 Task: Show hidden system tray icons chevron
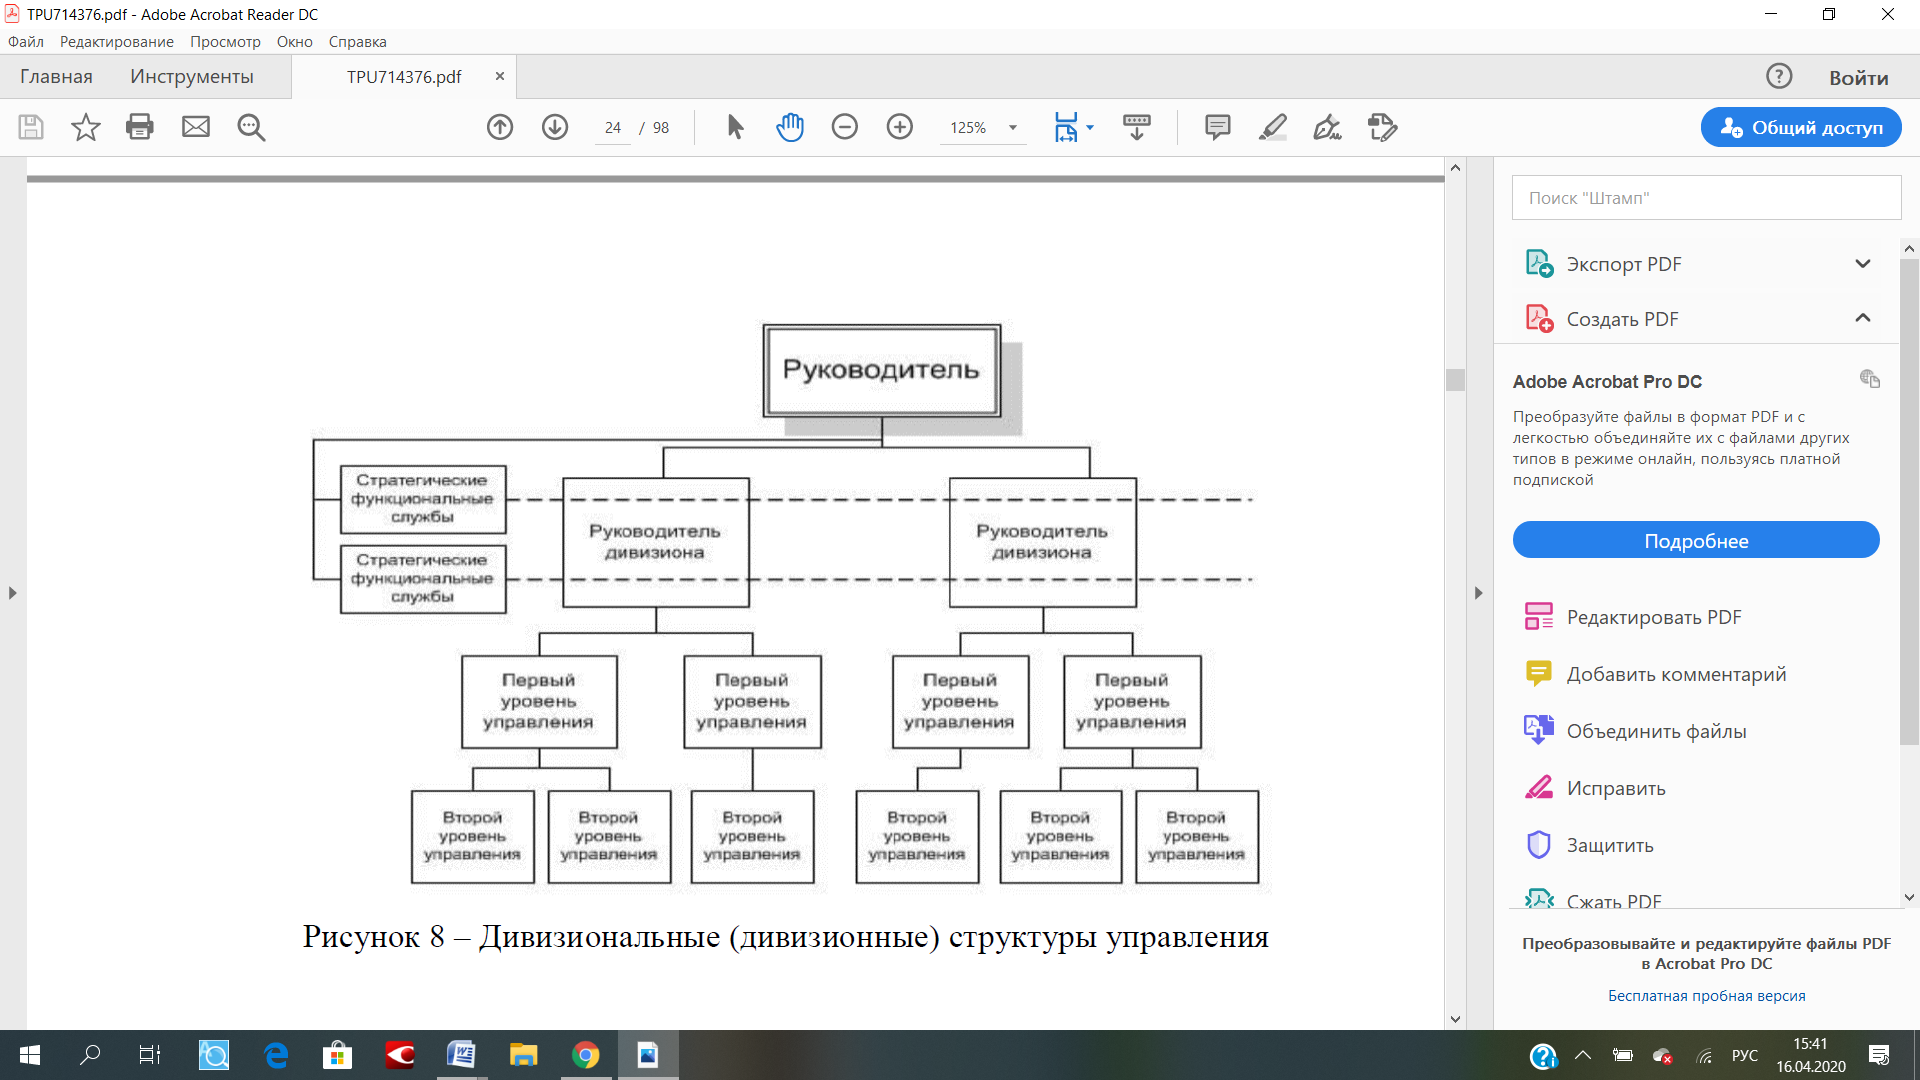(x=1583, y=1055)
